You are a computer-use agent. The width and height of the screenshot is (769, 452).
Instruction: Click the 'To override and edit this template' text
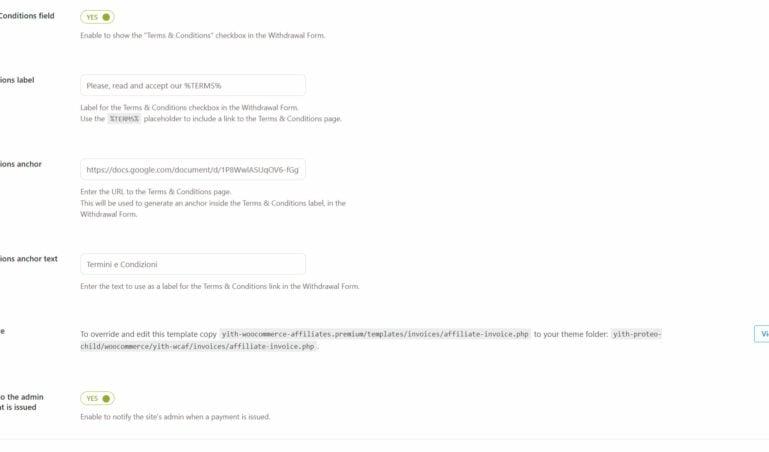(x=149, y=334)
